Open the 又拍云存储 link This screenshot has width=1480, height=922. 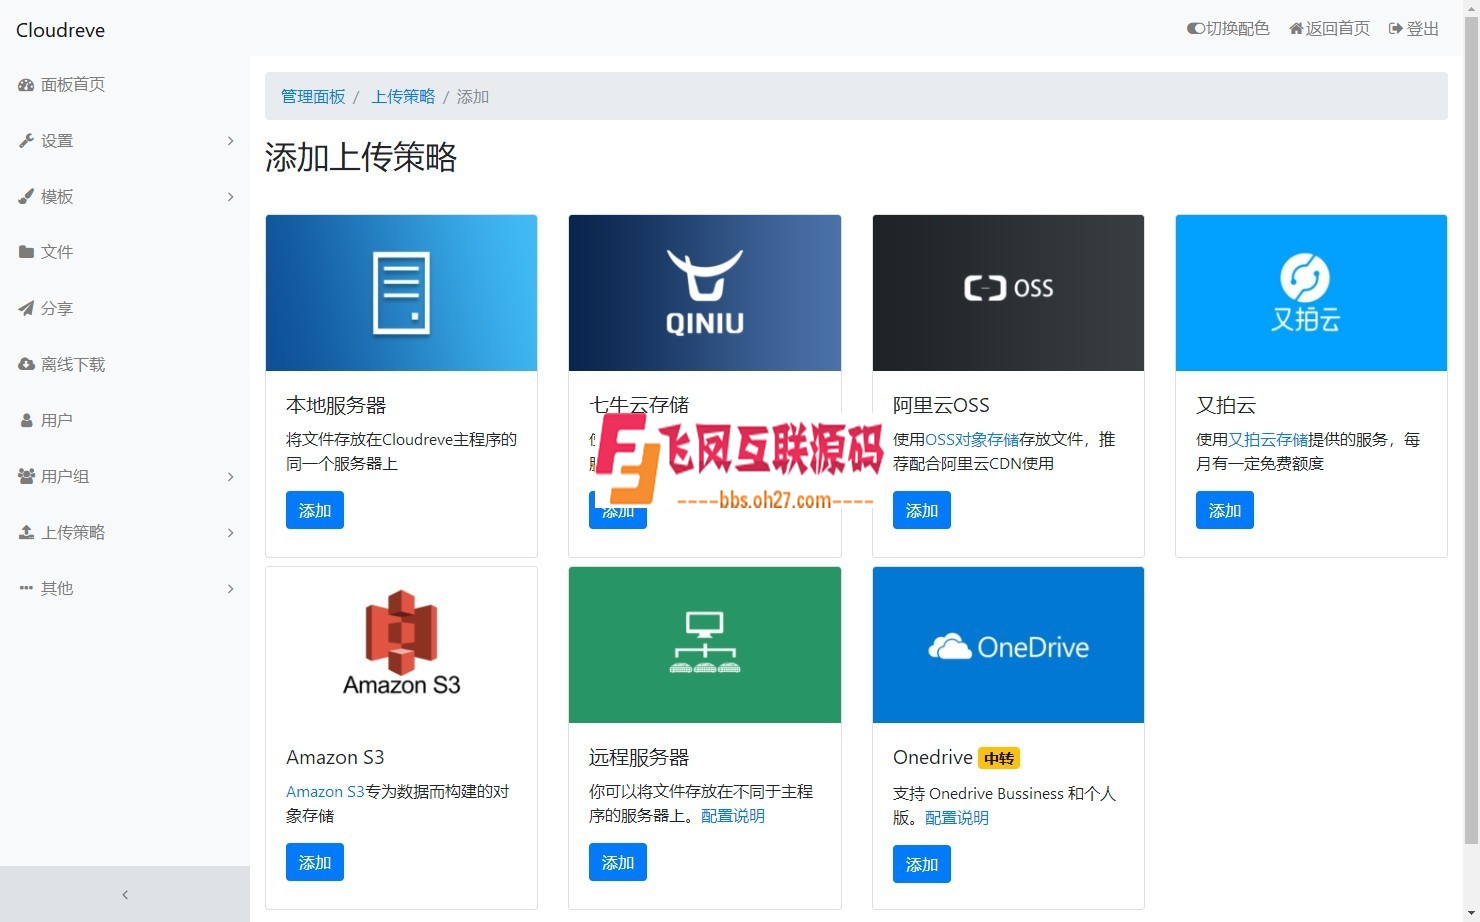click(1268, 440)
